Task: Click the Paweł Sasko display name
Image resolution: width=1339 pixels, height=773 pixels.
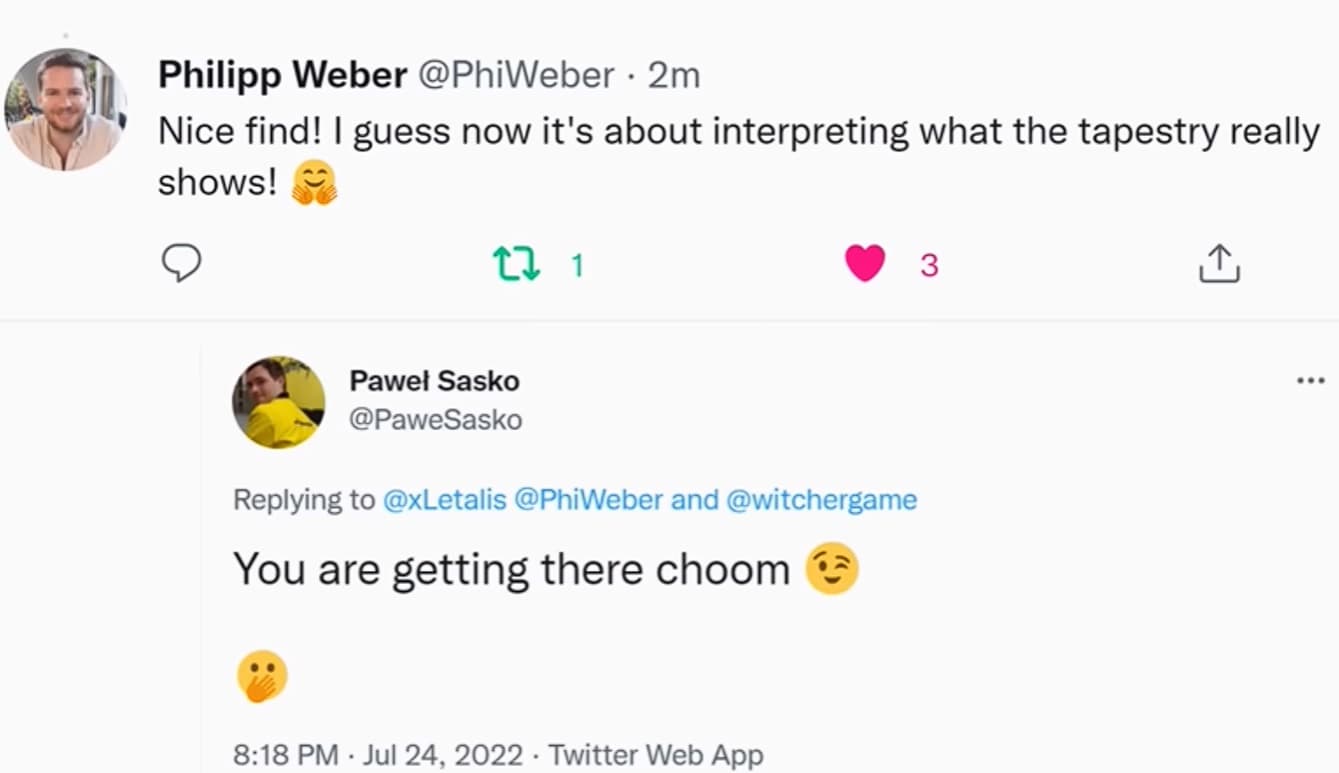Action: coord(434,381)
